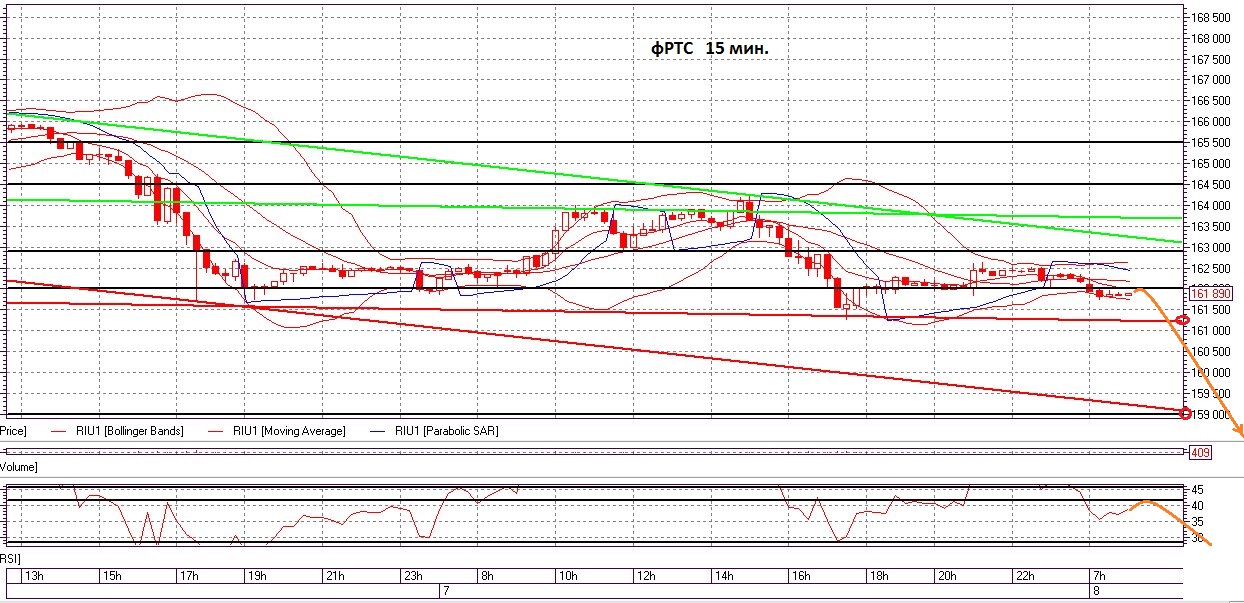
Task: Click the 166 500 price axis label
Action: (x=1211, y=101)
